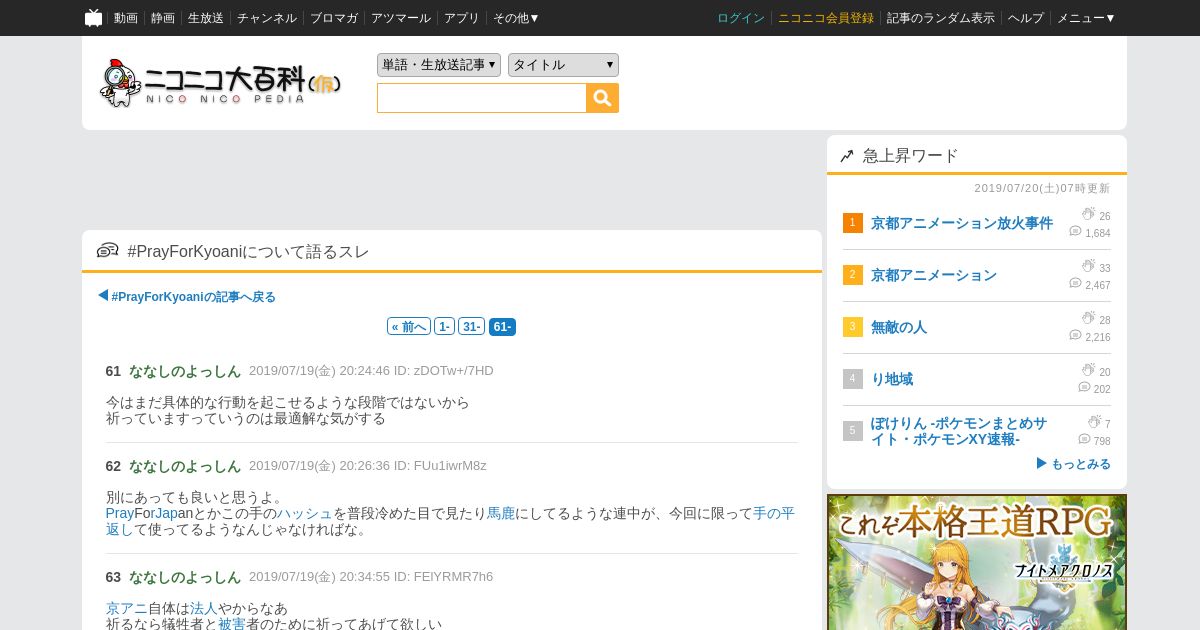Screen dimensions: 1200x630
Task: Click the rank 1 orange badge
Action: (x=853, y=223)
